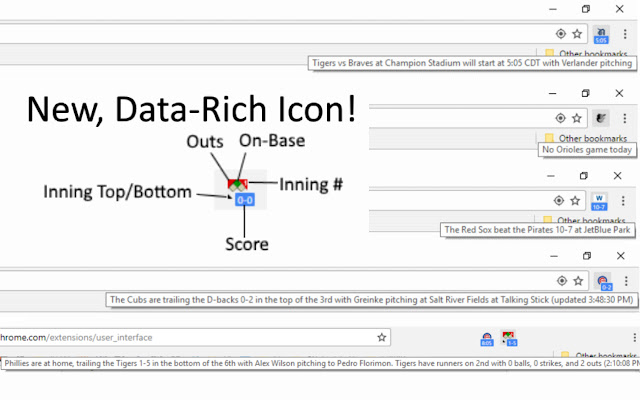Open Other bookmarks in the Orioles window
Viewport: 640px width, 400px height.
tap(586, 138)
